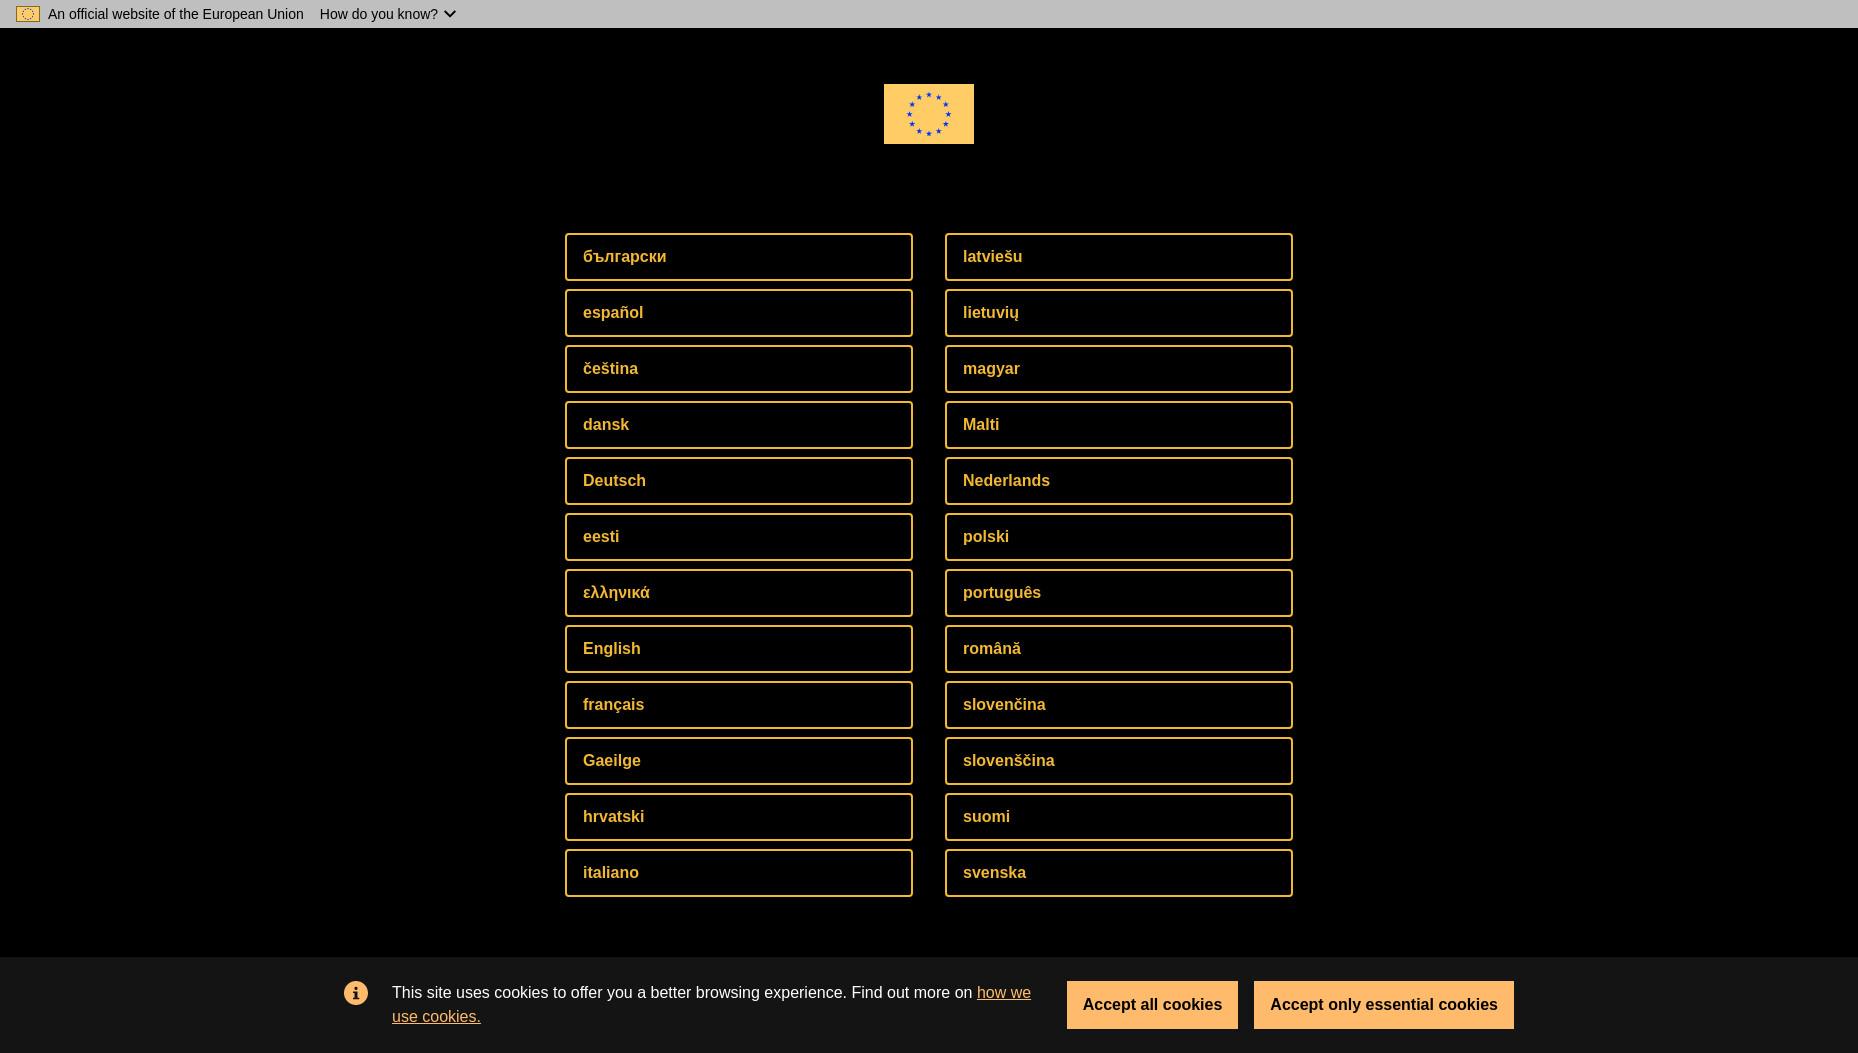Select latviešu language
This screenshot has height=1053, width=1858.
pos(1119,257)
